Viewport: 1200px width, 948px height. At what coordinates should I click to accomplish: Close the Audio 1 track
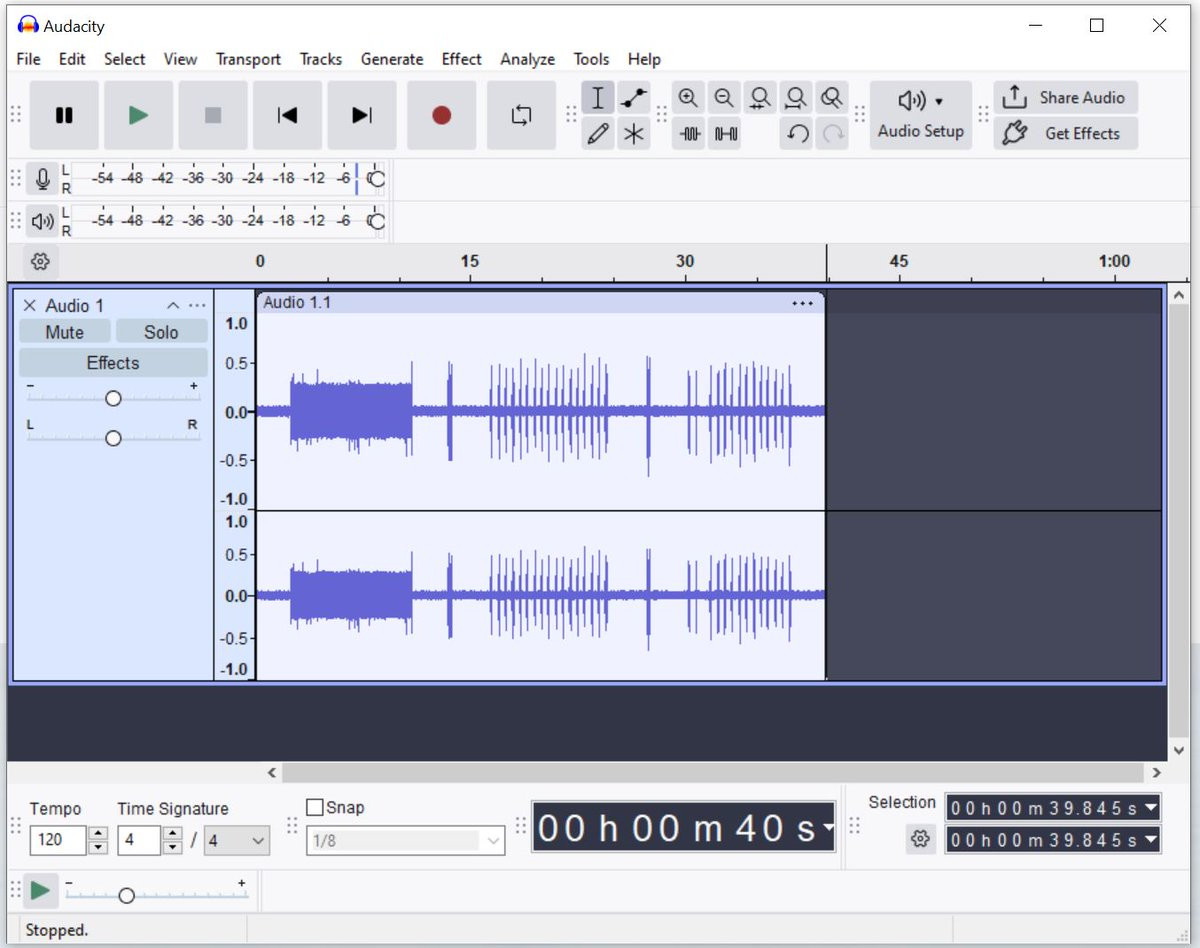29,305
